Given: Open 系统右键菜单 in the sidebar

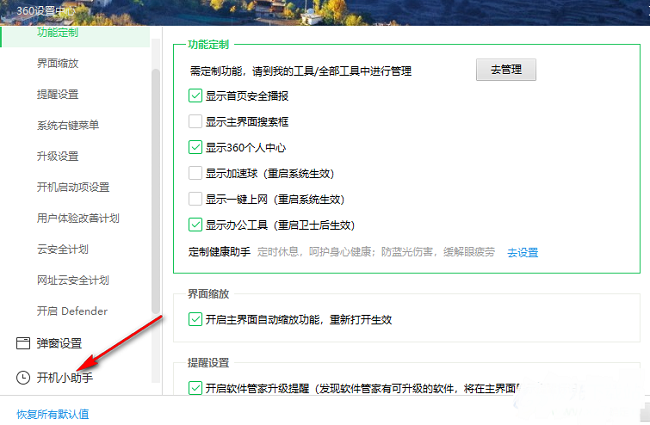Looking at the screenshot, I should tap(68, 125).
